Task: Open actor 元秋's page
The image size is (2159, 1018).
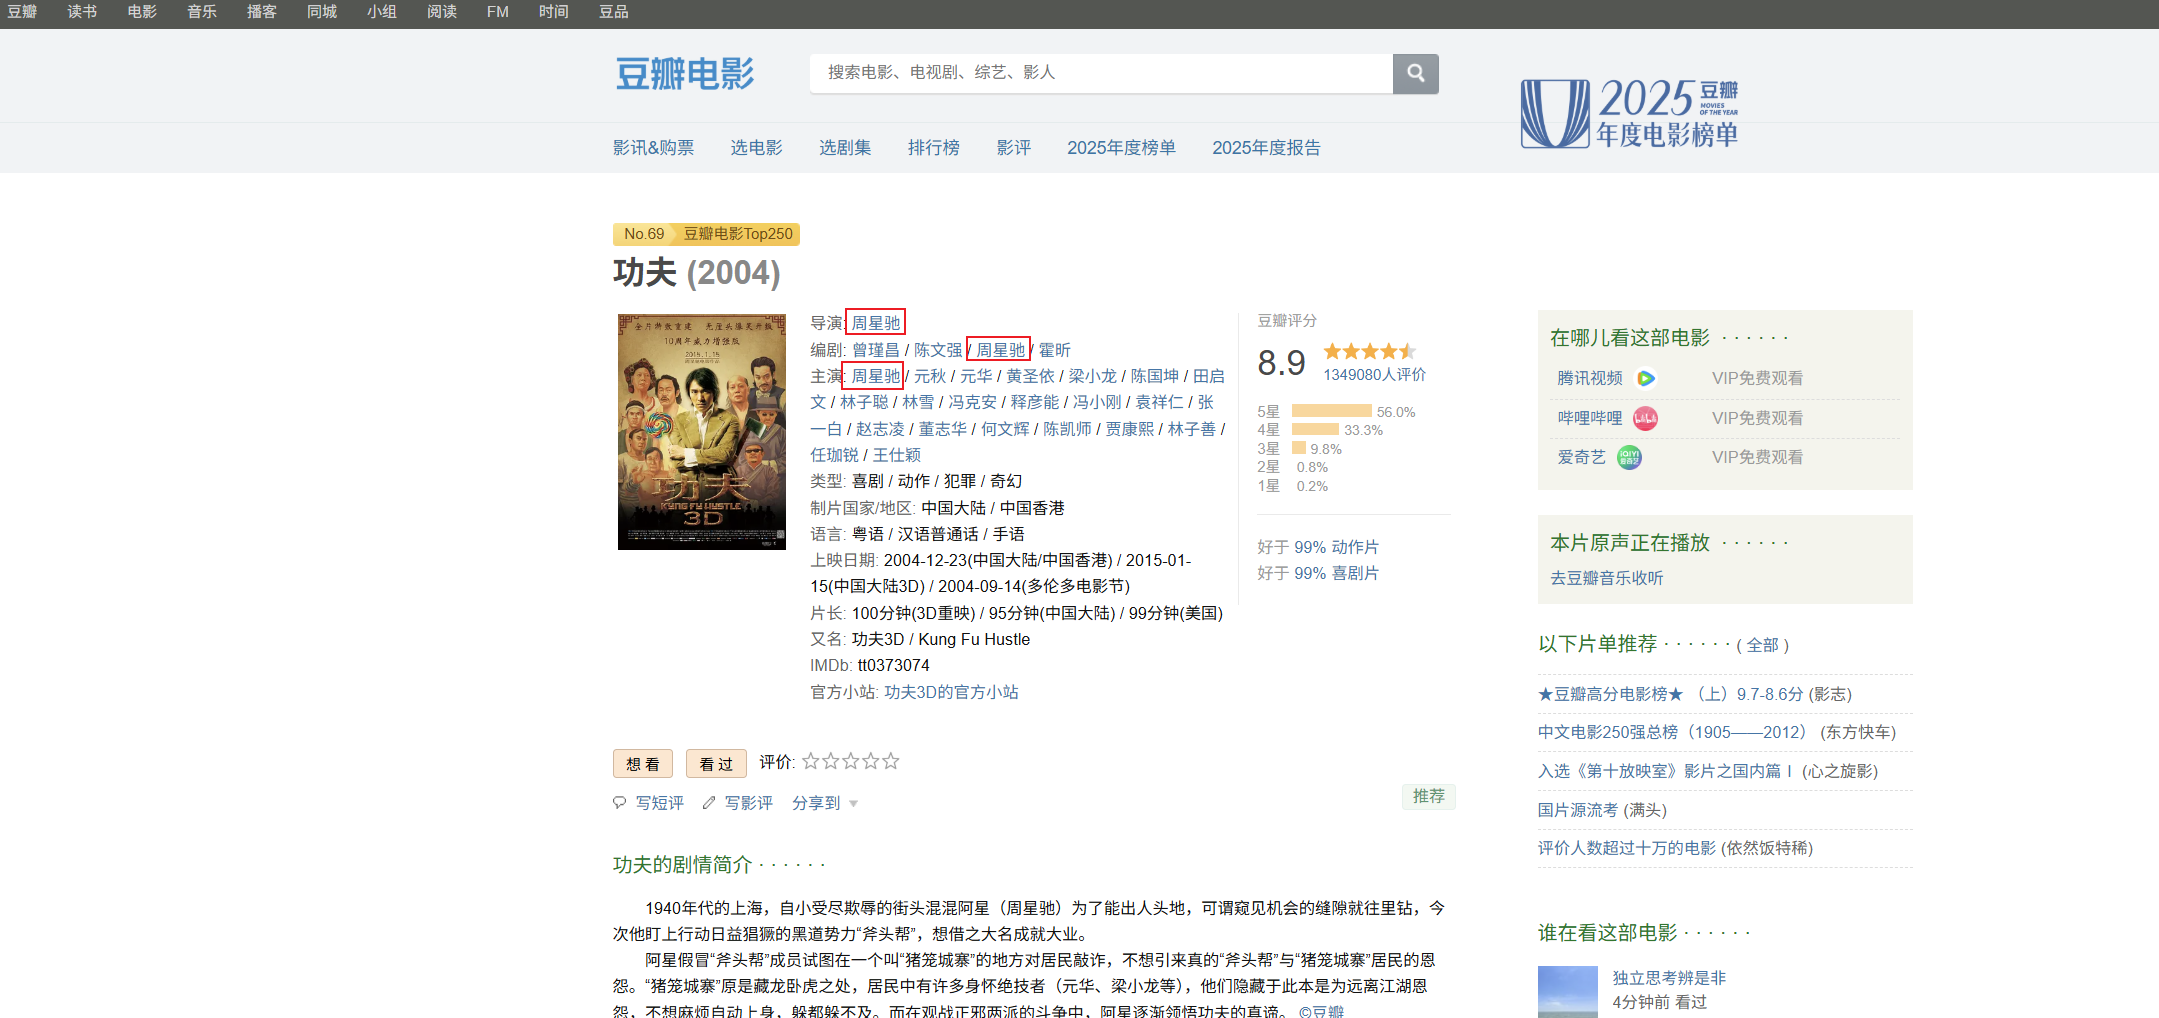Action: pos(930,376)
